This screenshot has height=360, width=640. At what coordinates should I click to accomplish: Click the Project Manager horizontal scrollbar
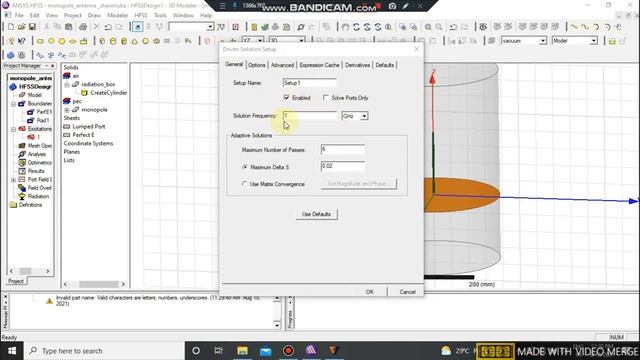(29, 271)
